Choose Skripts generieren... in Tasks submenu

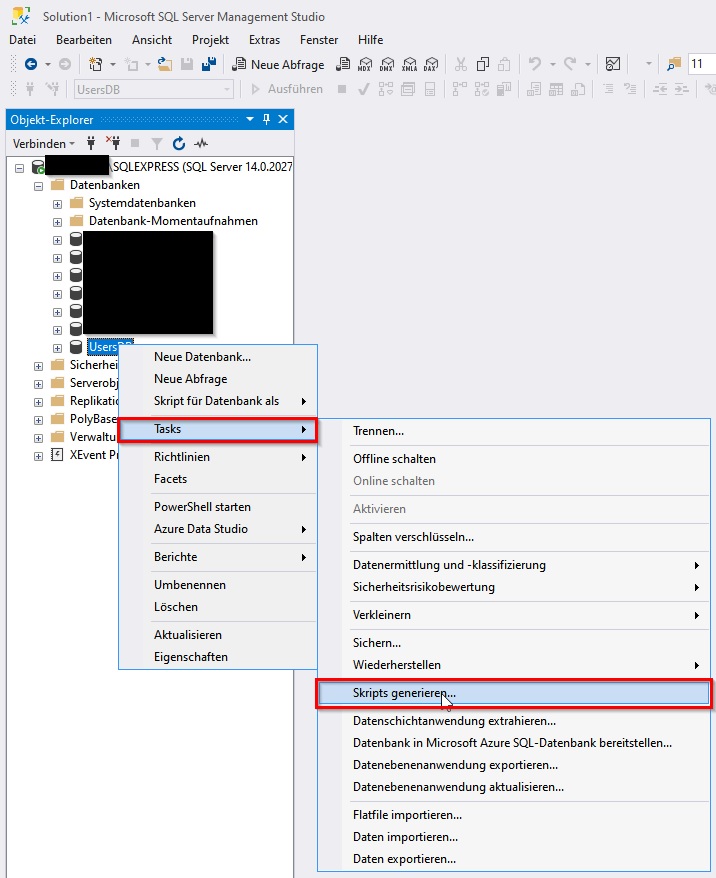[x=514, y=693]
